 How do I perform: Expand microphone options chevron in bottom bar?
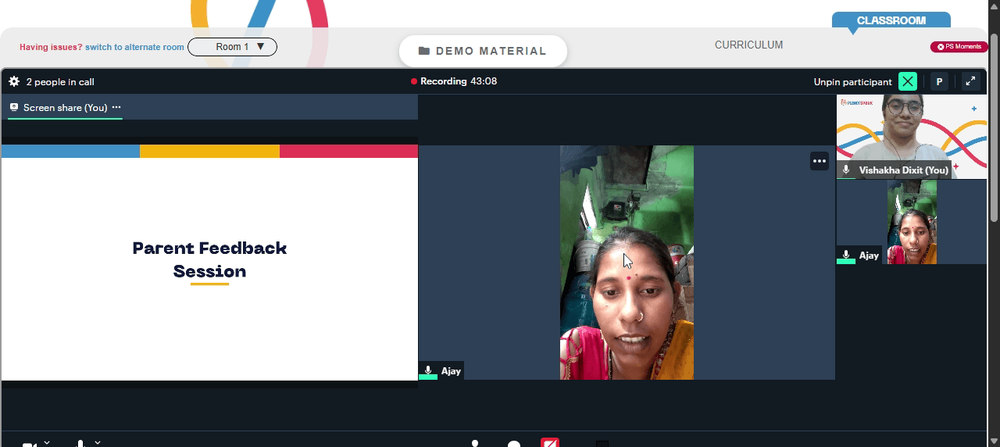click(98, 442)
